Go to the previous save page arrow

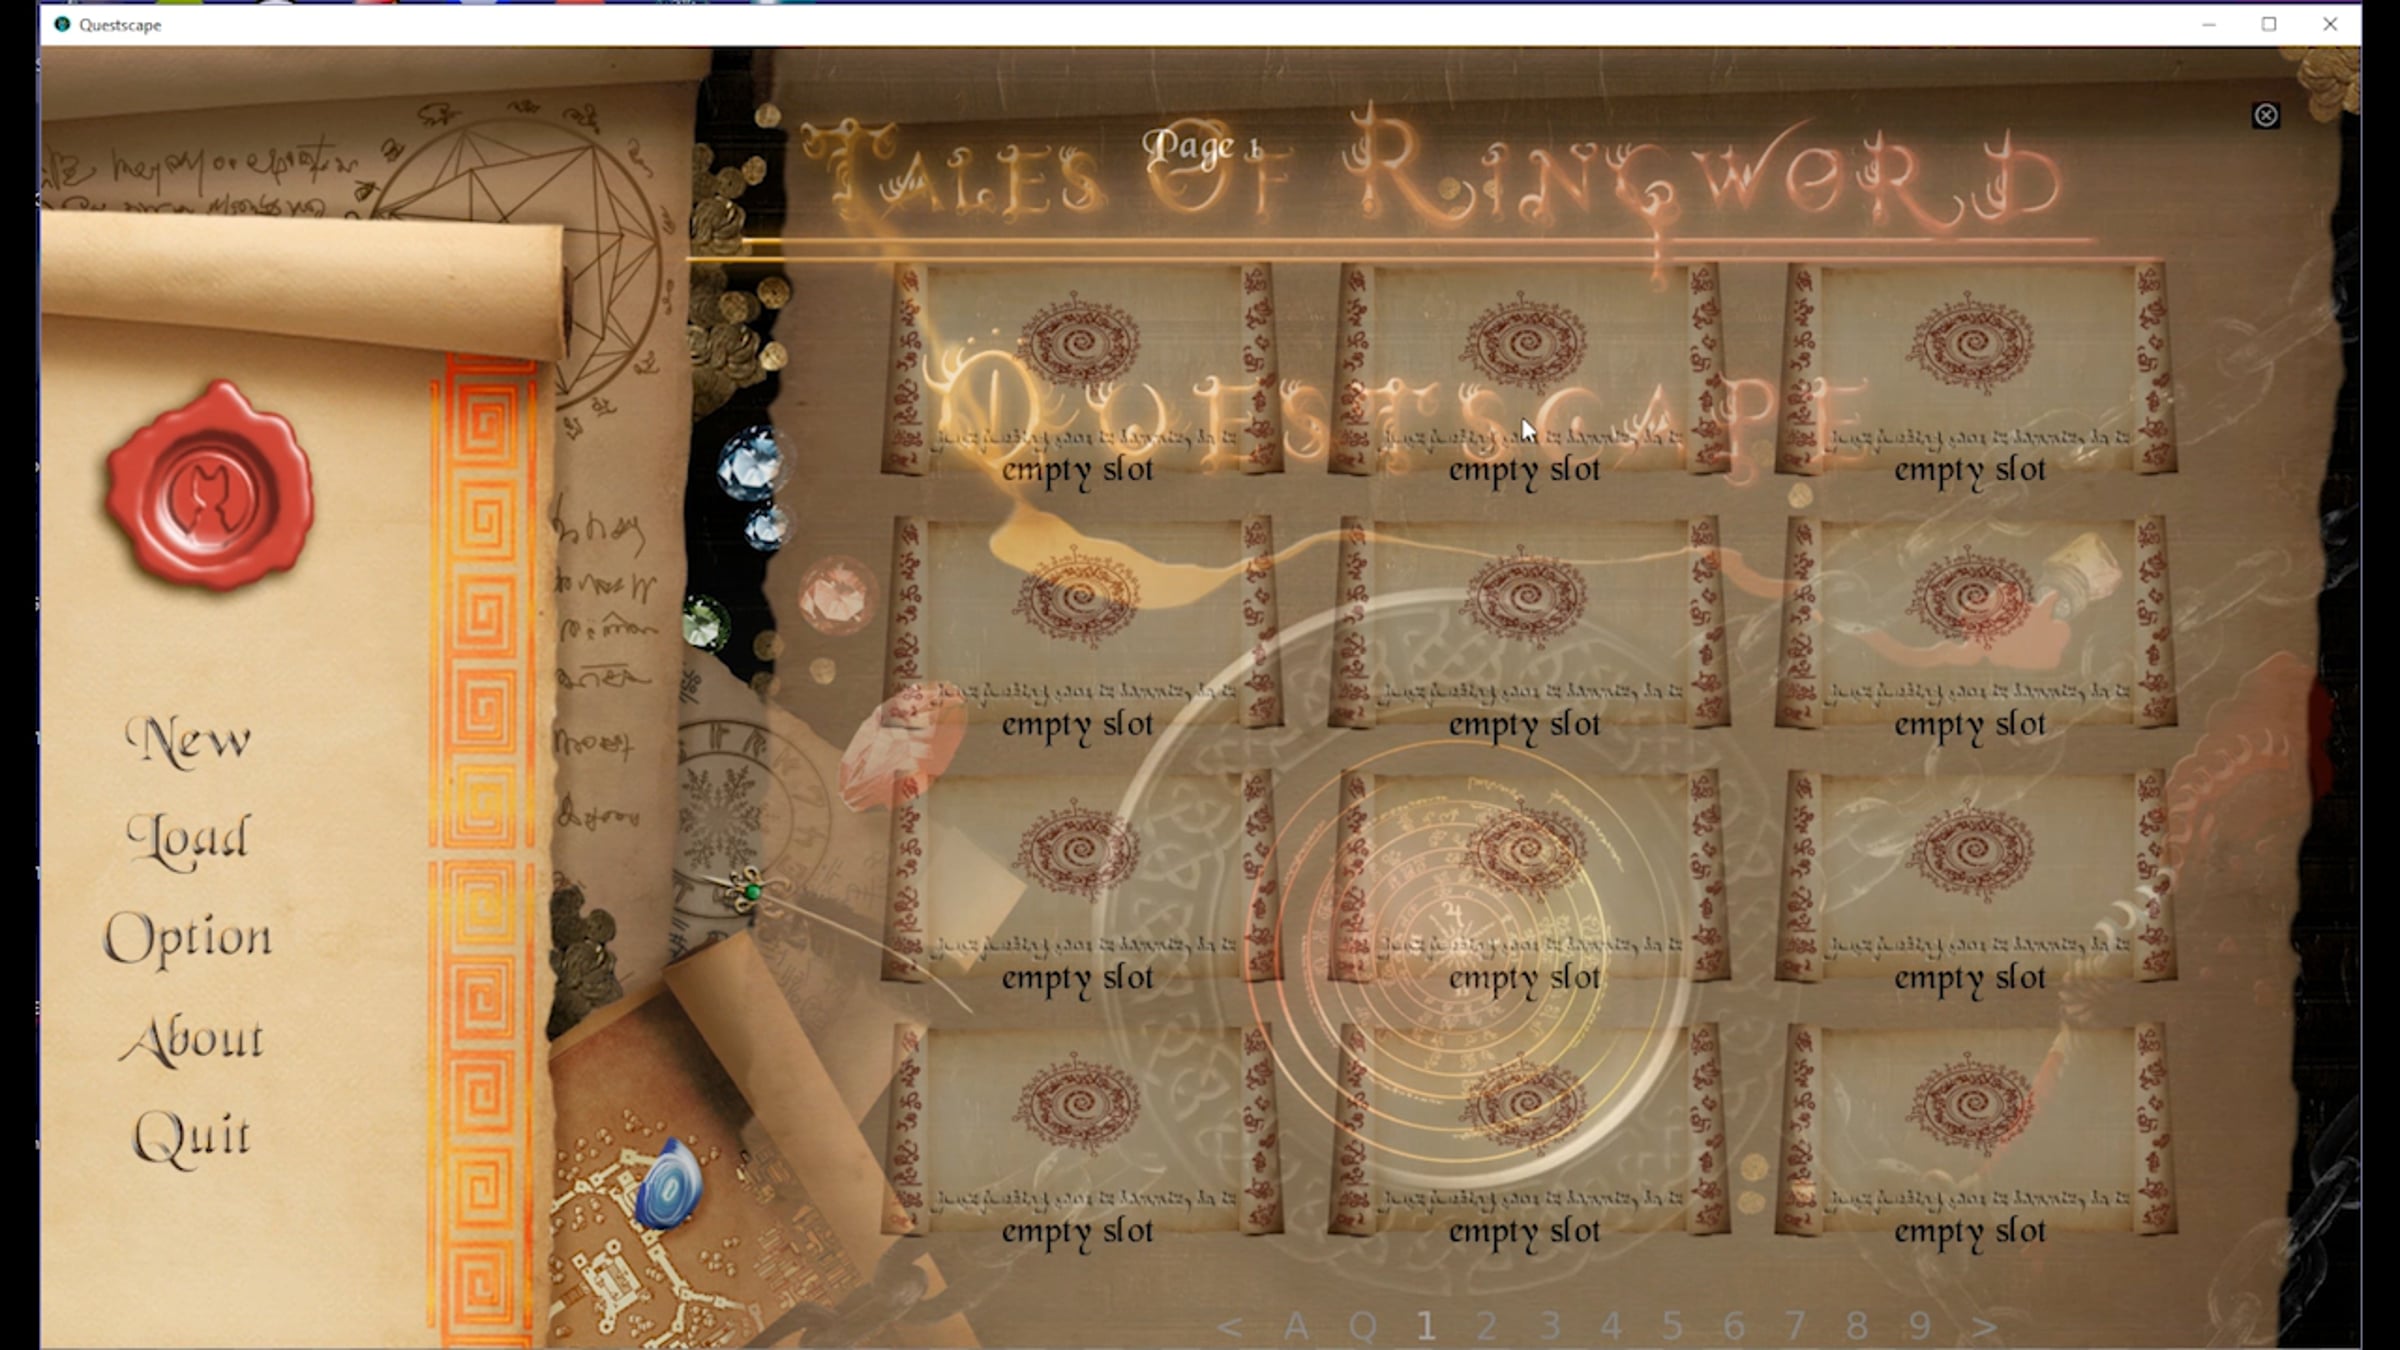[1231, 1326]
